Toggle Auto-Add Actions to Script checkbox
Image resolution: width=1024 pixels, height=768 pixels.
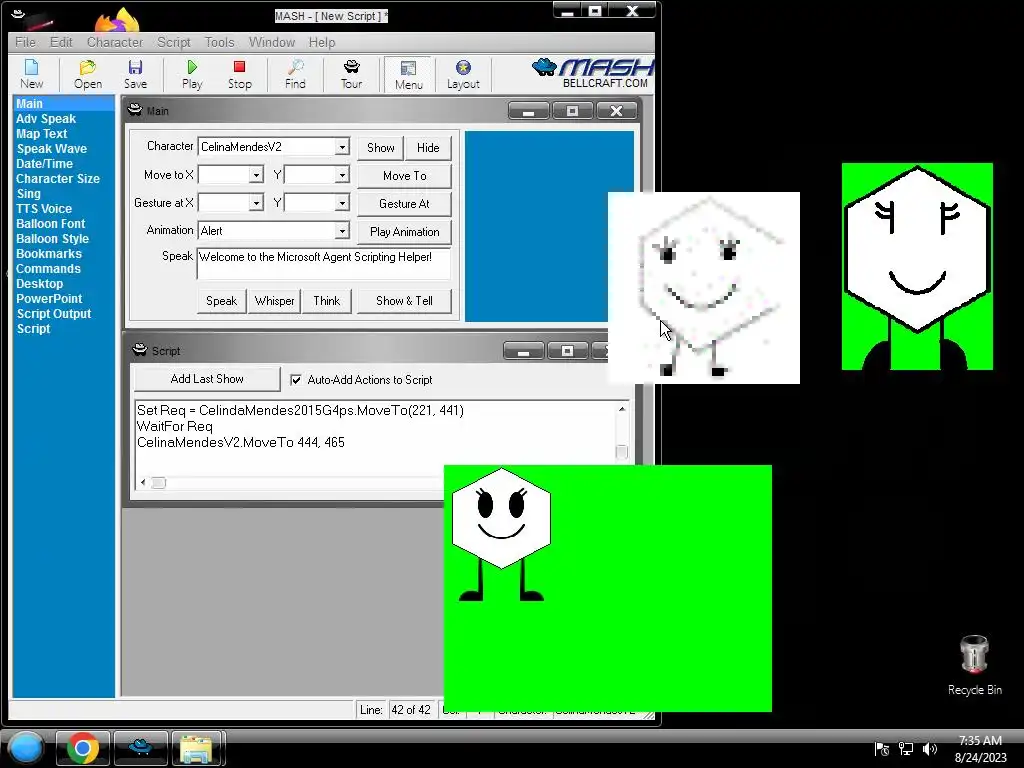tap(296, 379)
